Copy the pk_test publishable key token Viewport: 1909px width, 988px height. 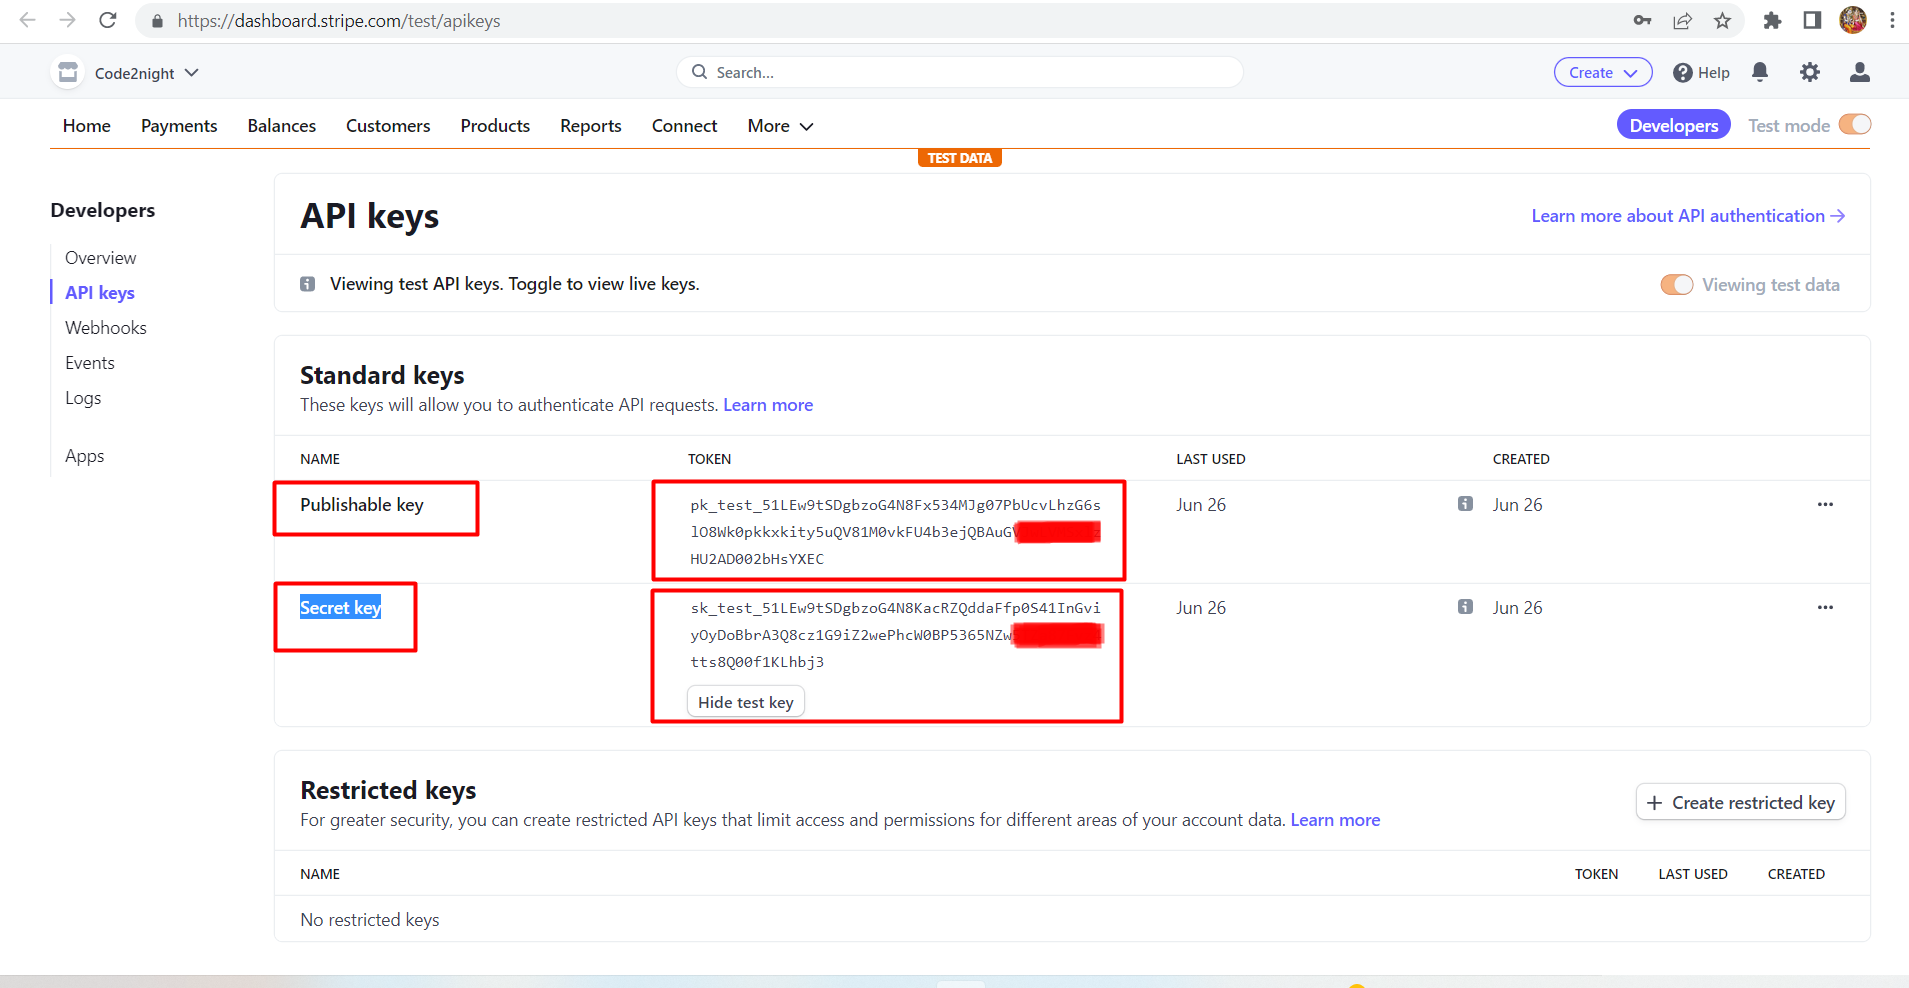[895, 532]
